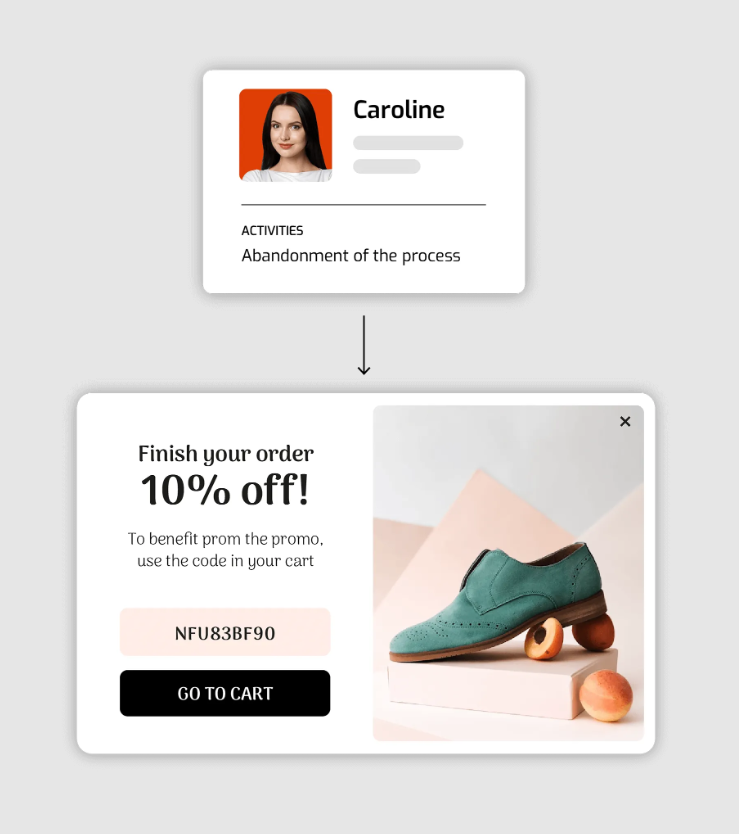Select the Abandonment of the process activity
739x834 pixels.
[351, 256]
